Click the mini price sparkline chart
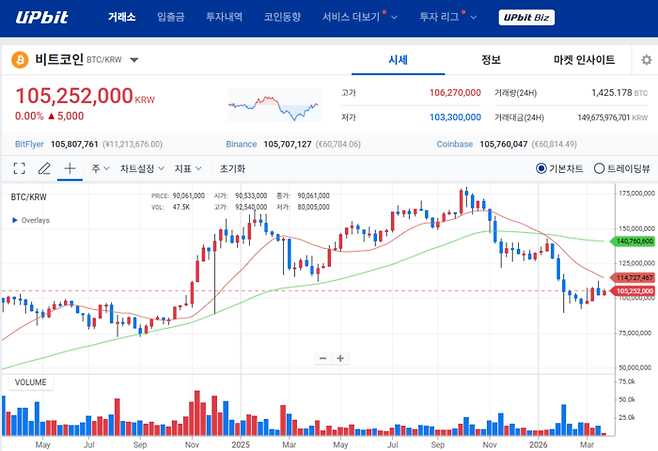 click(x=273, y=105)
